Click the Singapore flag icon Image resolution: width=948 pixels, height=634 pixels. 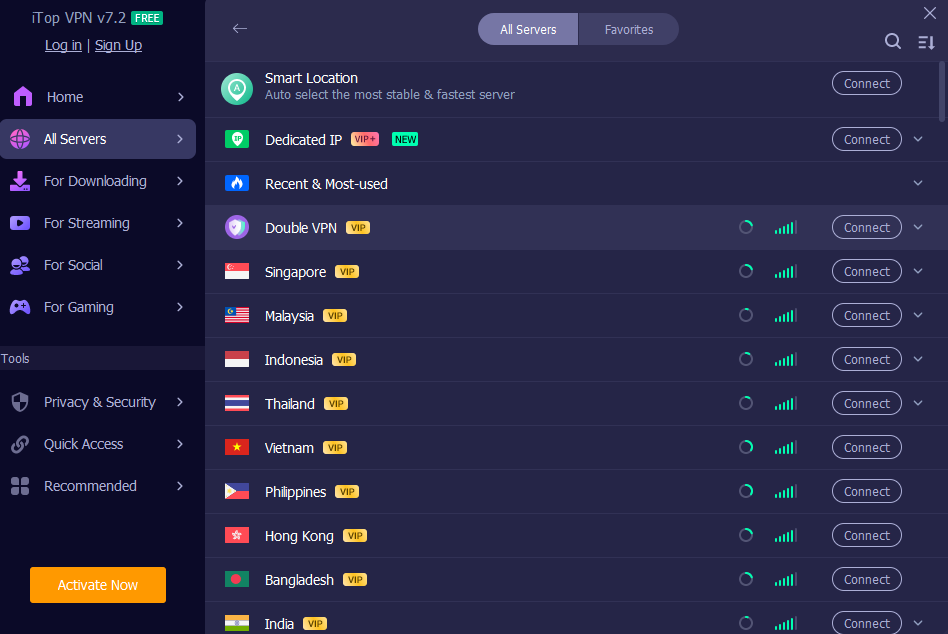(x=237, y=271)
